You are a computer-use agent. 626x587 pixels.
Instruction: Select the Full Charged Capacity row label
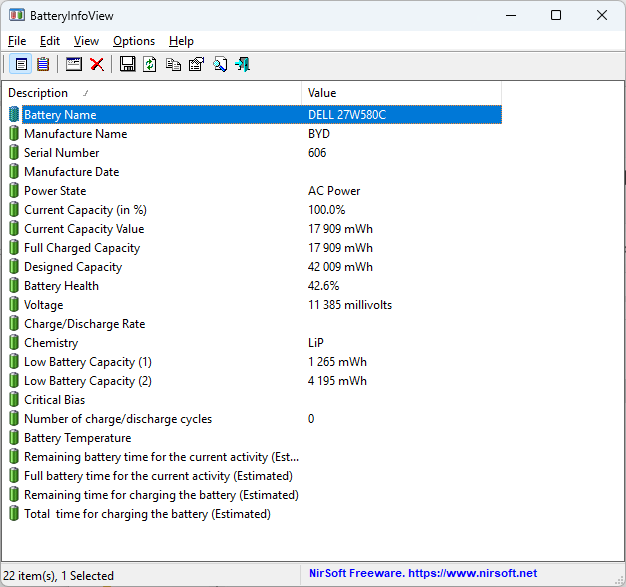click(x=82, y=248)
